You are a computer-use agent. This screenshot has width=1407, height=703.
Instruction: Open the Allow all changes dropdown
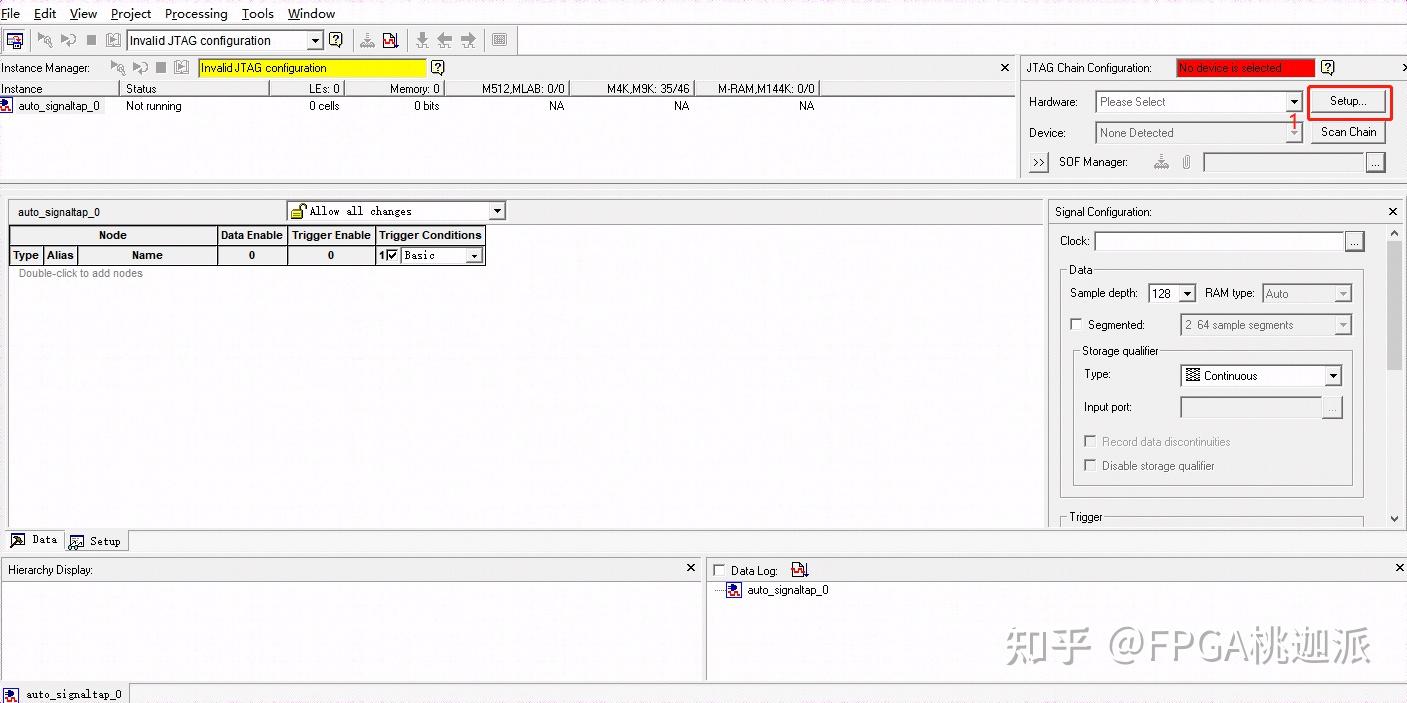click(x=497, y=211)
